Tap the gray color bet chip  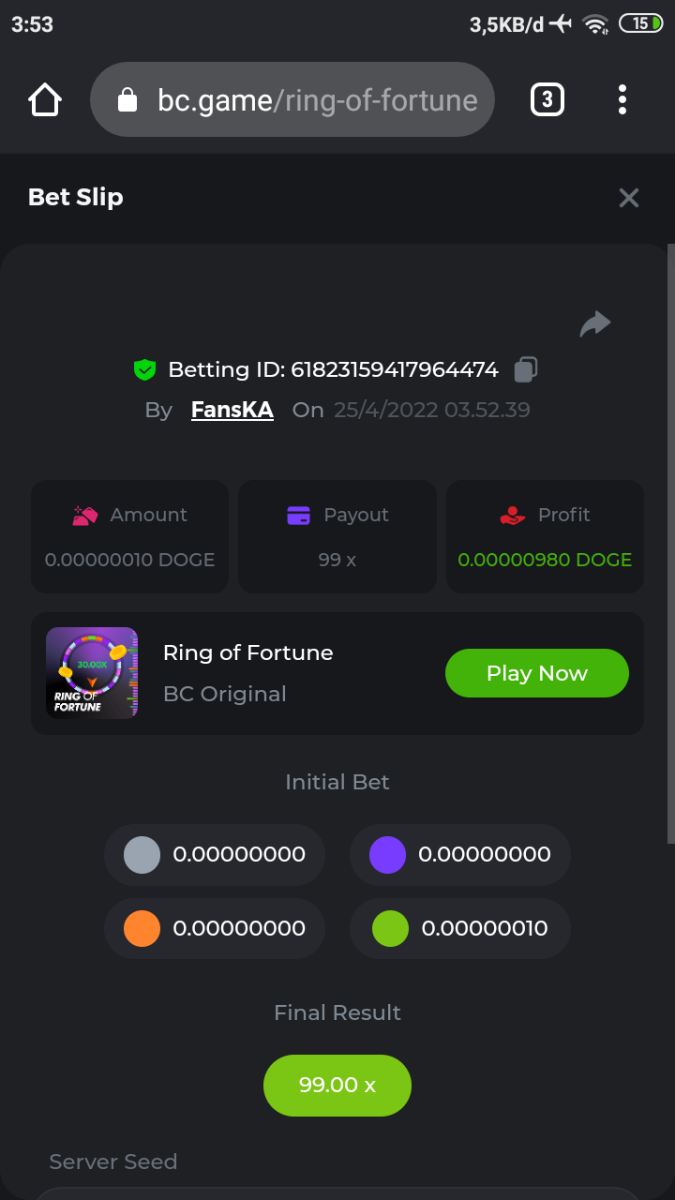pos(142,855)
